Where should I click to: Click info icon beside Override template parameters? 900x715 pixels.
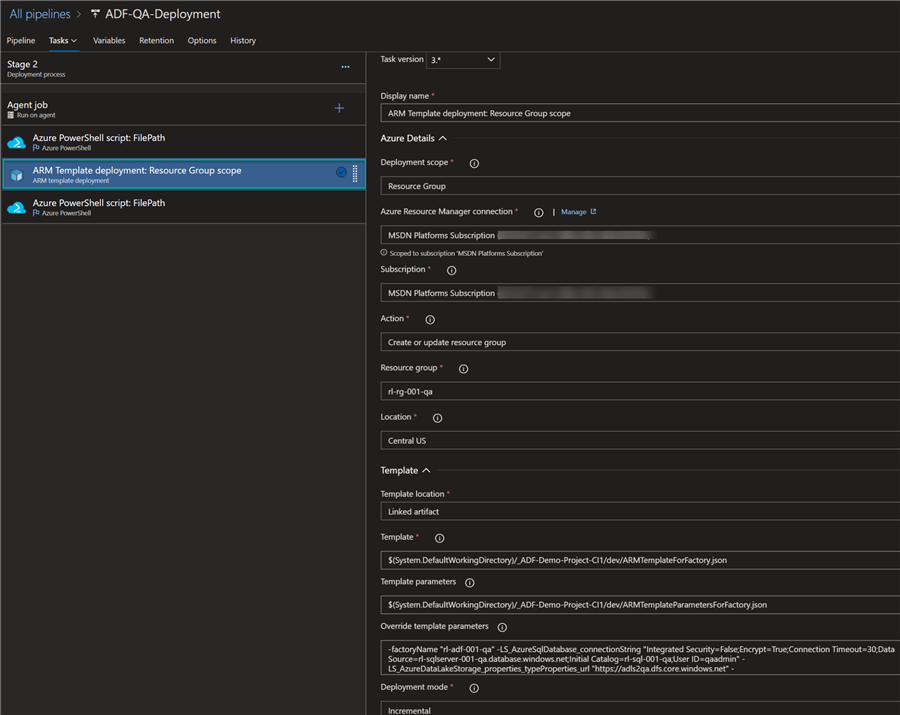502,627
